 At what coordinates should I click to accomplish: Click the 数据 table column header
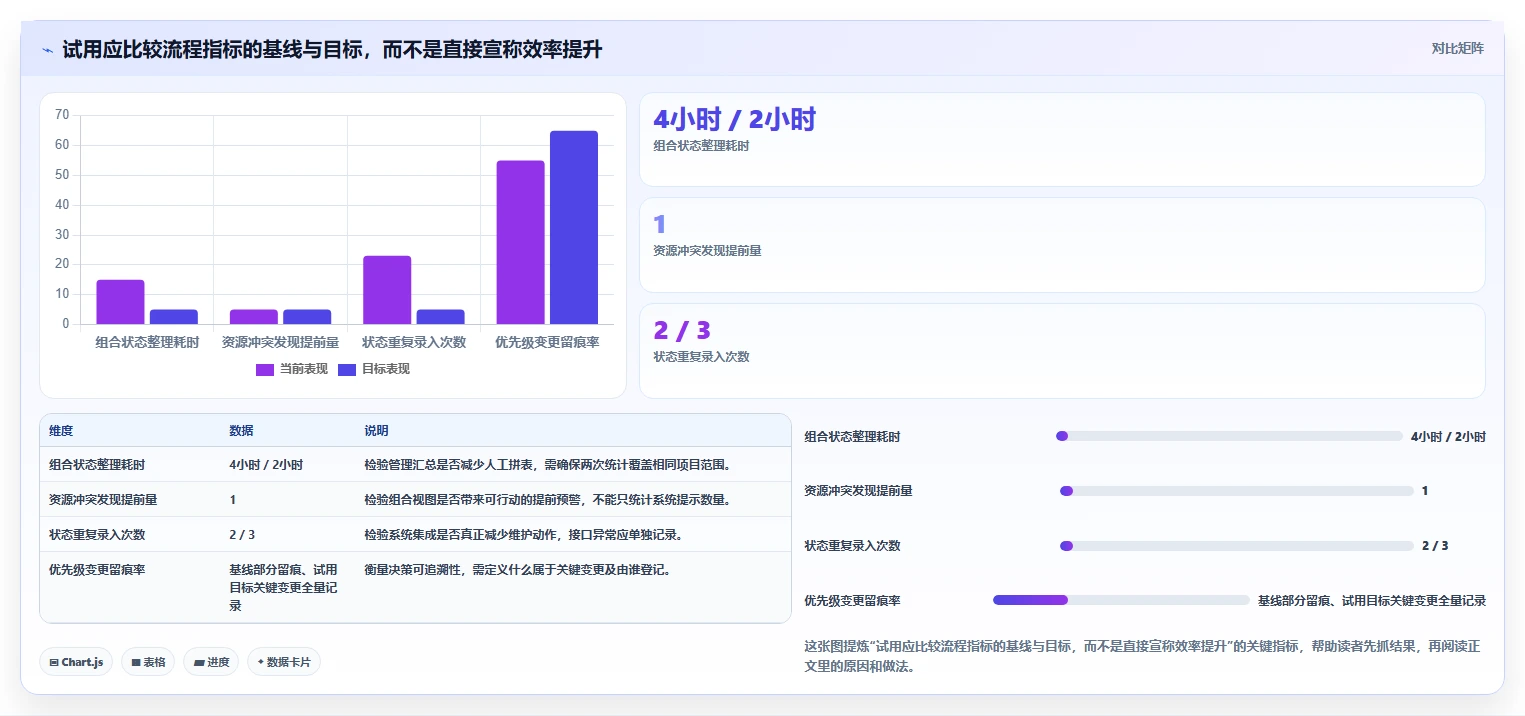(241, 431)
